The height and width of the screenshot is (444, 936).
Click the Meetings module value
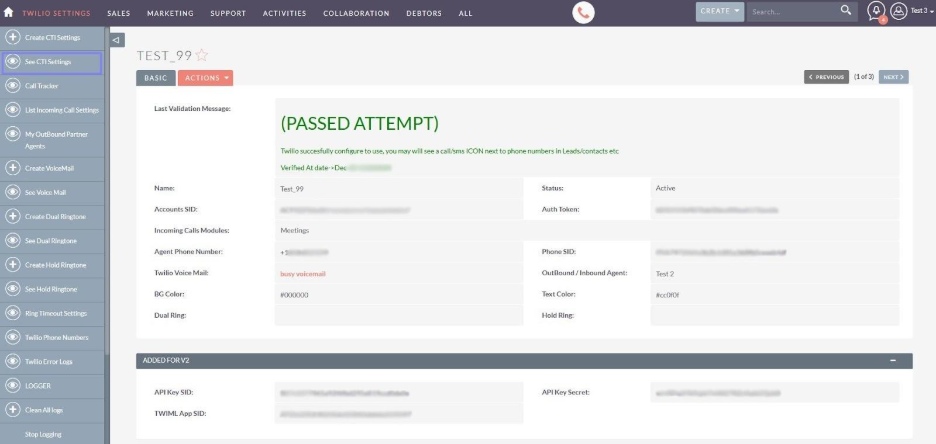coord(294,230)
